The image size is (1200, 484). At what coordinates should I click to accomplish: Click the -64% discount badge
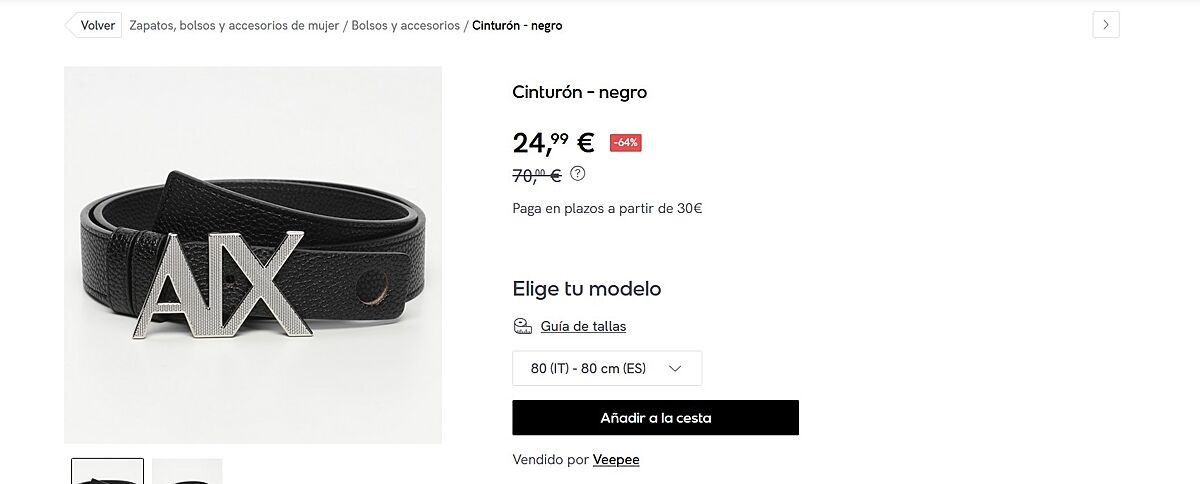(625, 143)
